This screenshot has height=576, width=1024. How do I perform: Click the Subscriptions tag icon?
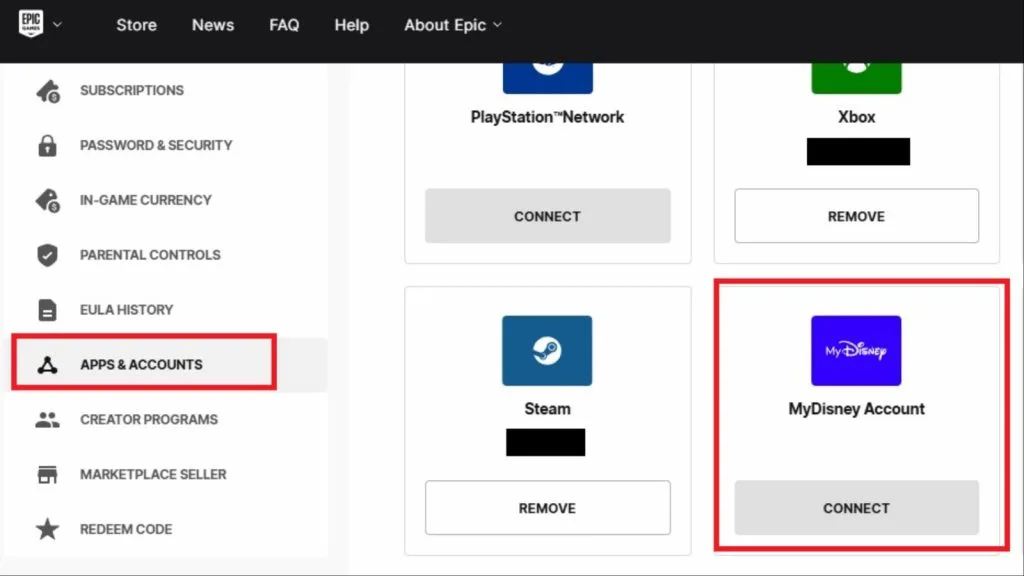(x=48, y=91)
